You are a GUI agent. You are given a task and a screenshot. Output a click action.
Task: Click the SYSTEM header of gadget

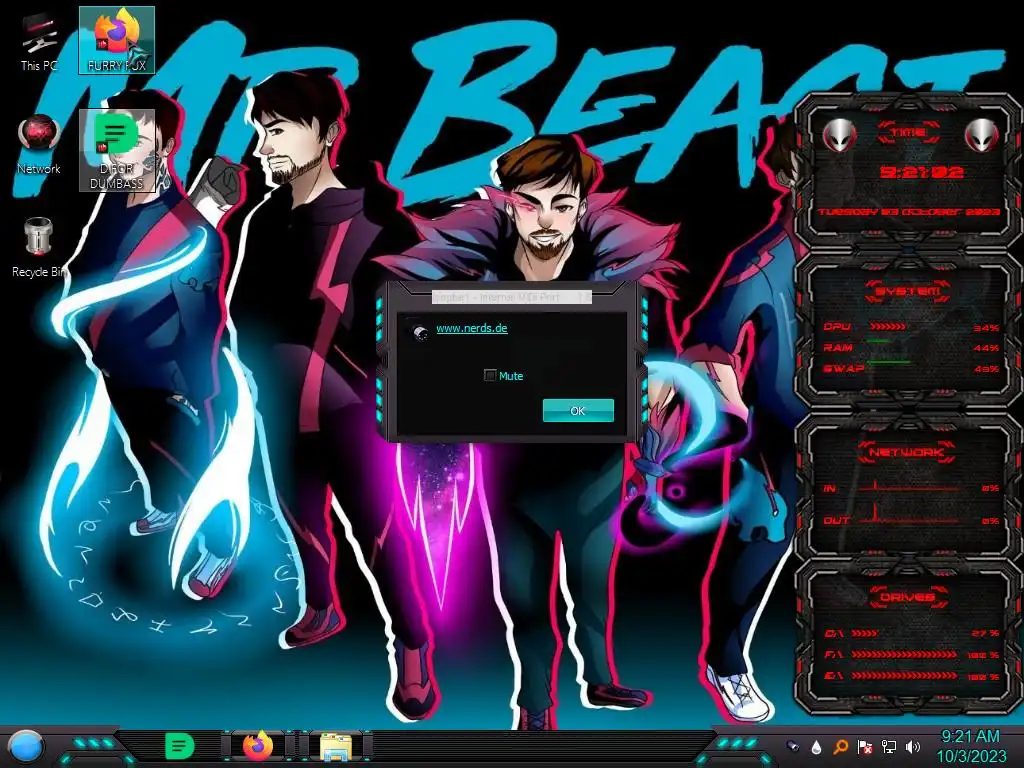pyautogui.click(x=908, y=291)
